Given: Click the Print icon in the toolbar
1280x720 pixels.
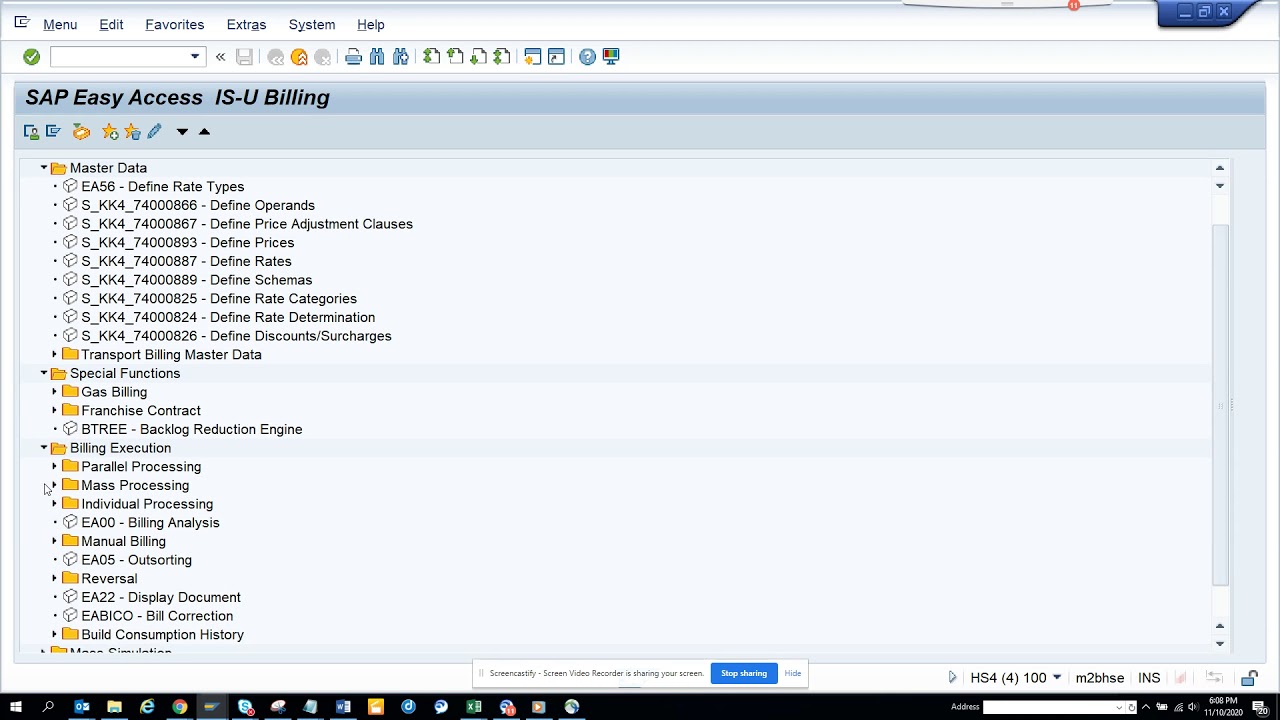Looking at the screenshot, I should coord(353,57).
